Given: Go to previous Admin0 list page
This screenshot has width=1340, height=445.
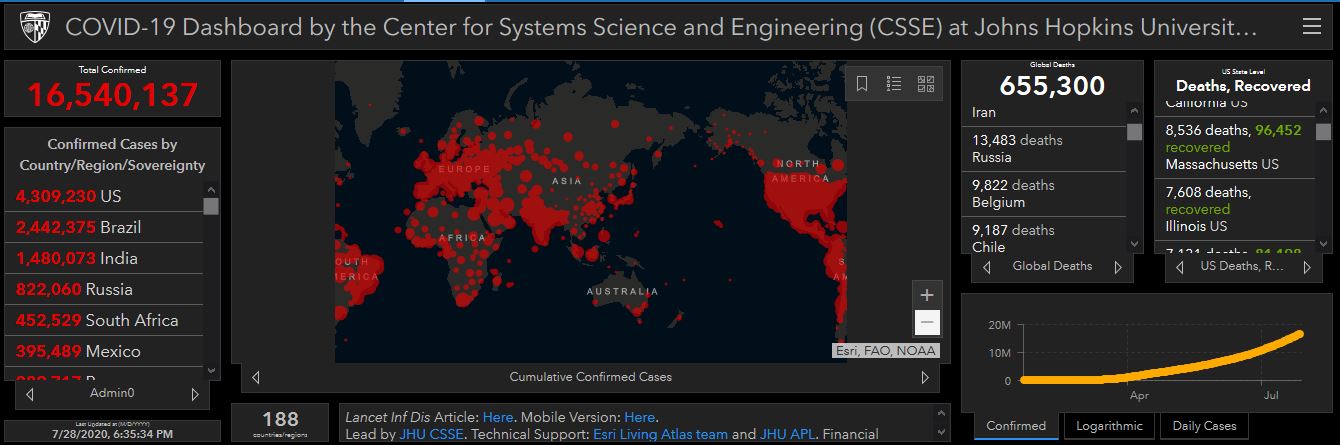Looking at the screenshot, I should tap(30, 395).
